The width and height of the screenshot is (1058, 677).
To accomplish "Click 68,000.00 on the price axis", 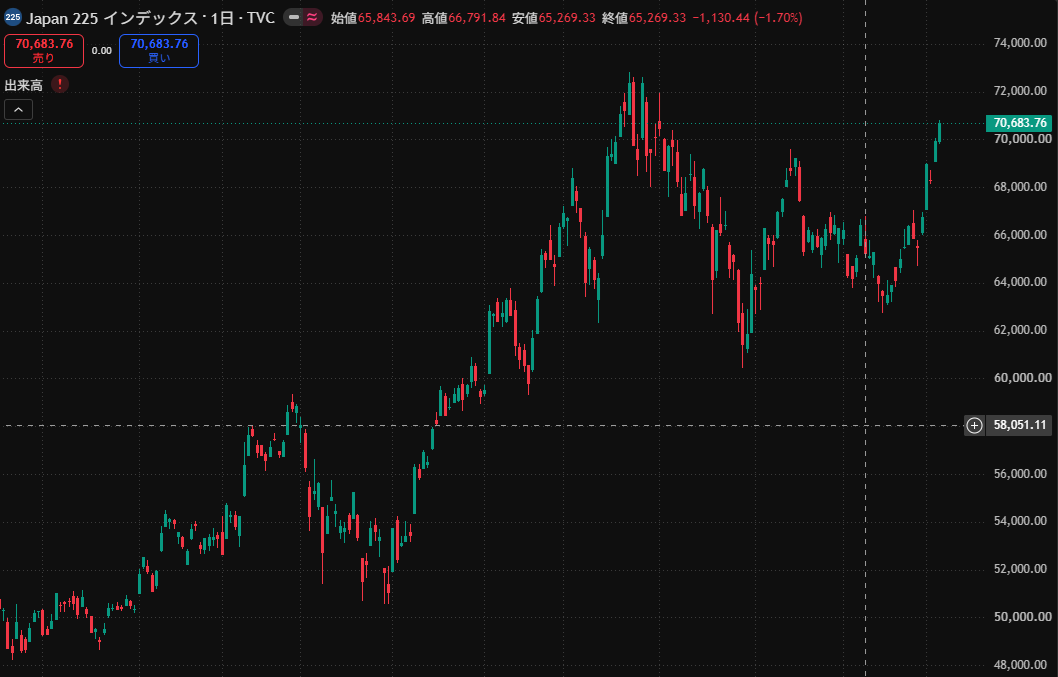I will pyautogui.click(x=1022, y=187).
